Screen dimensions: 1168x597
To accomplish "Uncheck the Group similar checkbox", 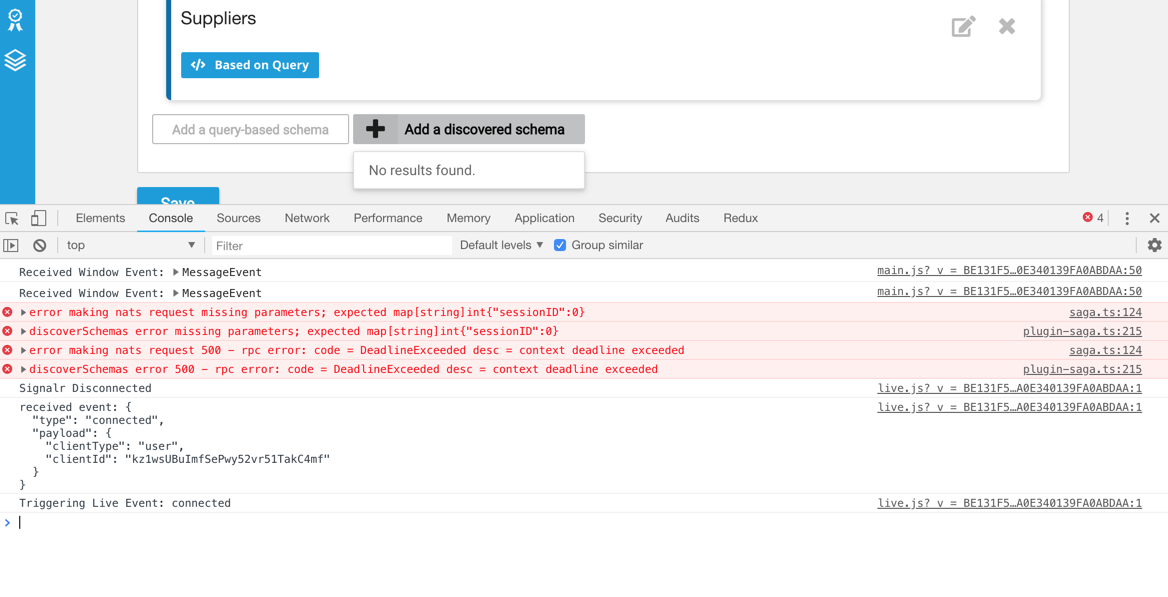I will (560, 245).
